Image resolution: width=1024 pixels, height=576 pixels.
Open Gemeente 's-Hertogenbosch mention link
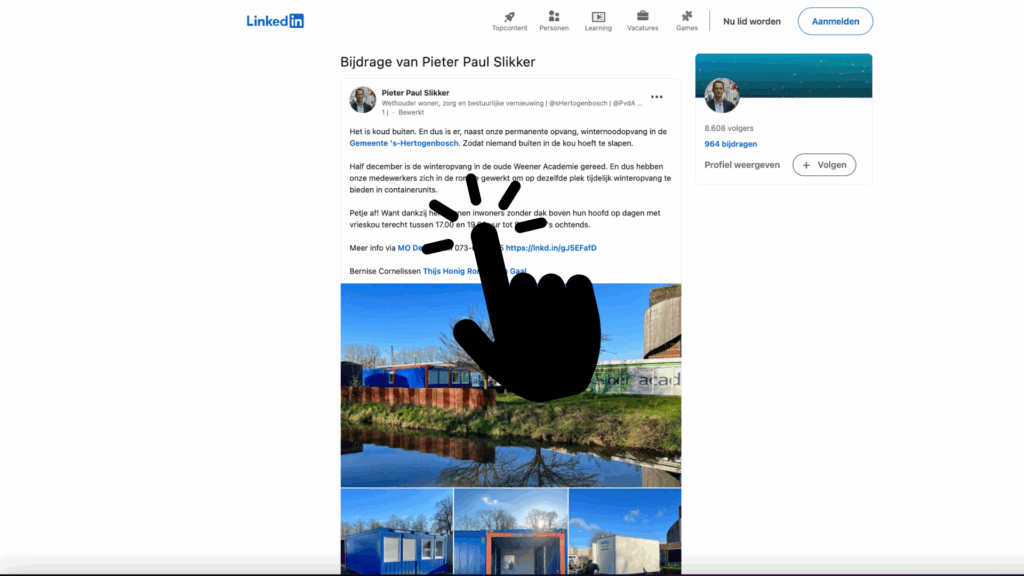(397, 143)
